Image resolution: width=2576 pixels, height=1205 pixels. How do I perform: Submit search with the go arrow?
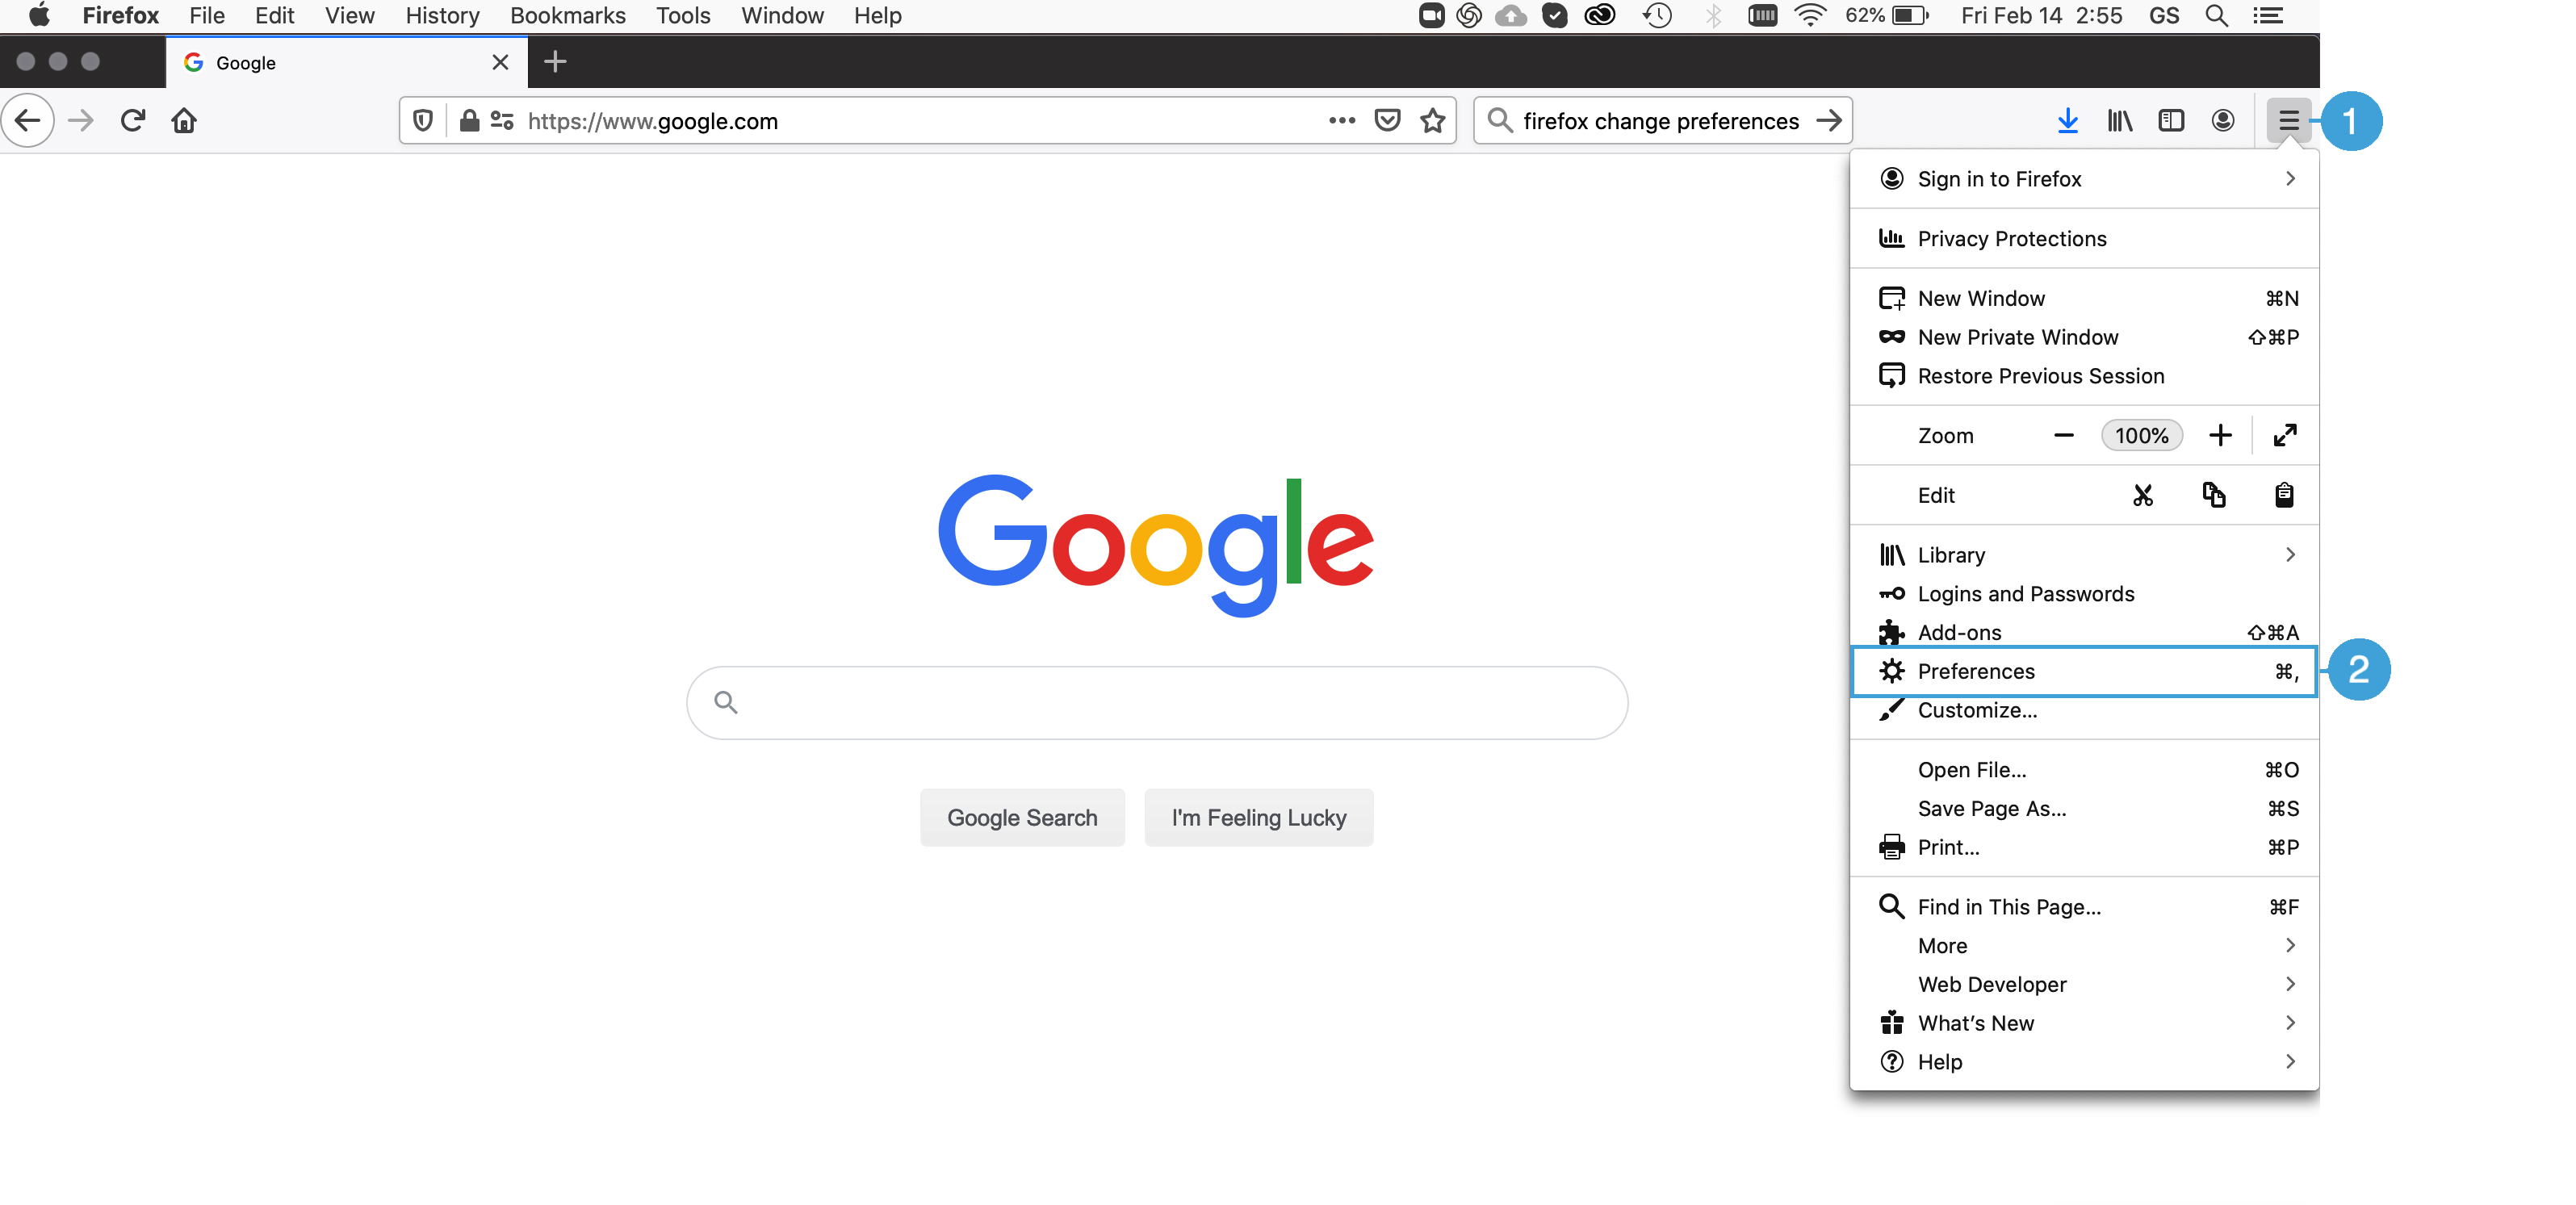click(x=1829, y=121)
